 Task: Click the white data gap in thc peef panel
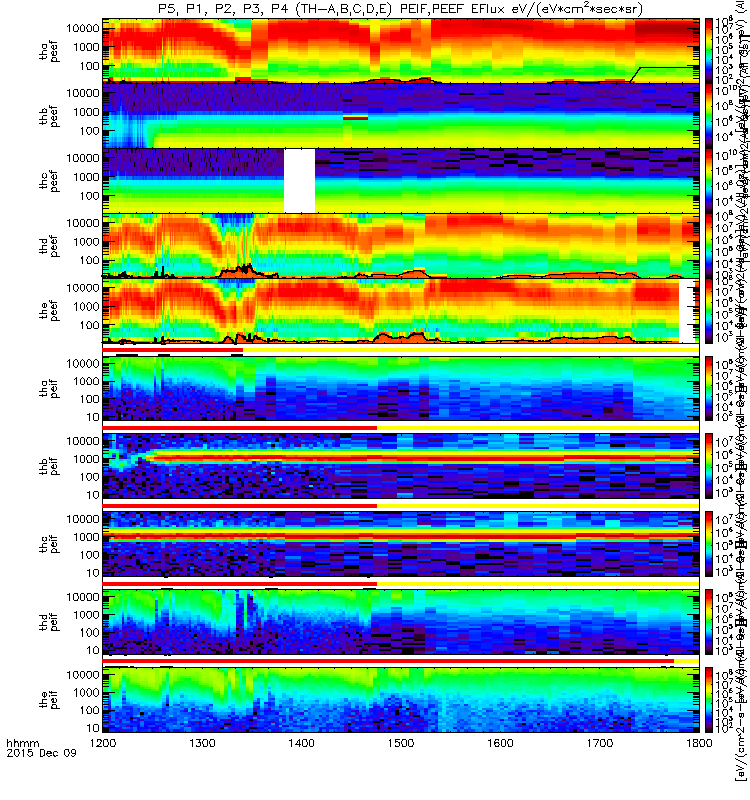299,181
